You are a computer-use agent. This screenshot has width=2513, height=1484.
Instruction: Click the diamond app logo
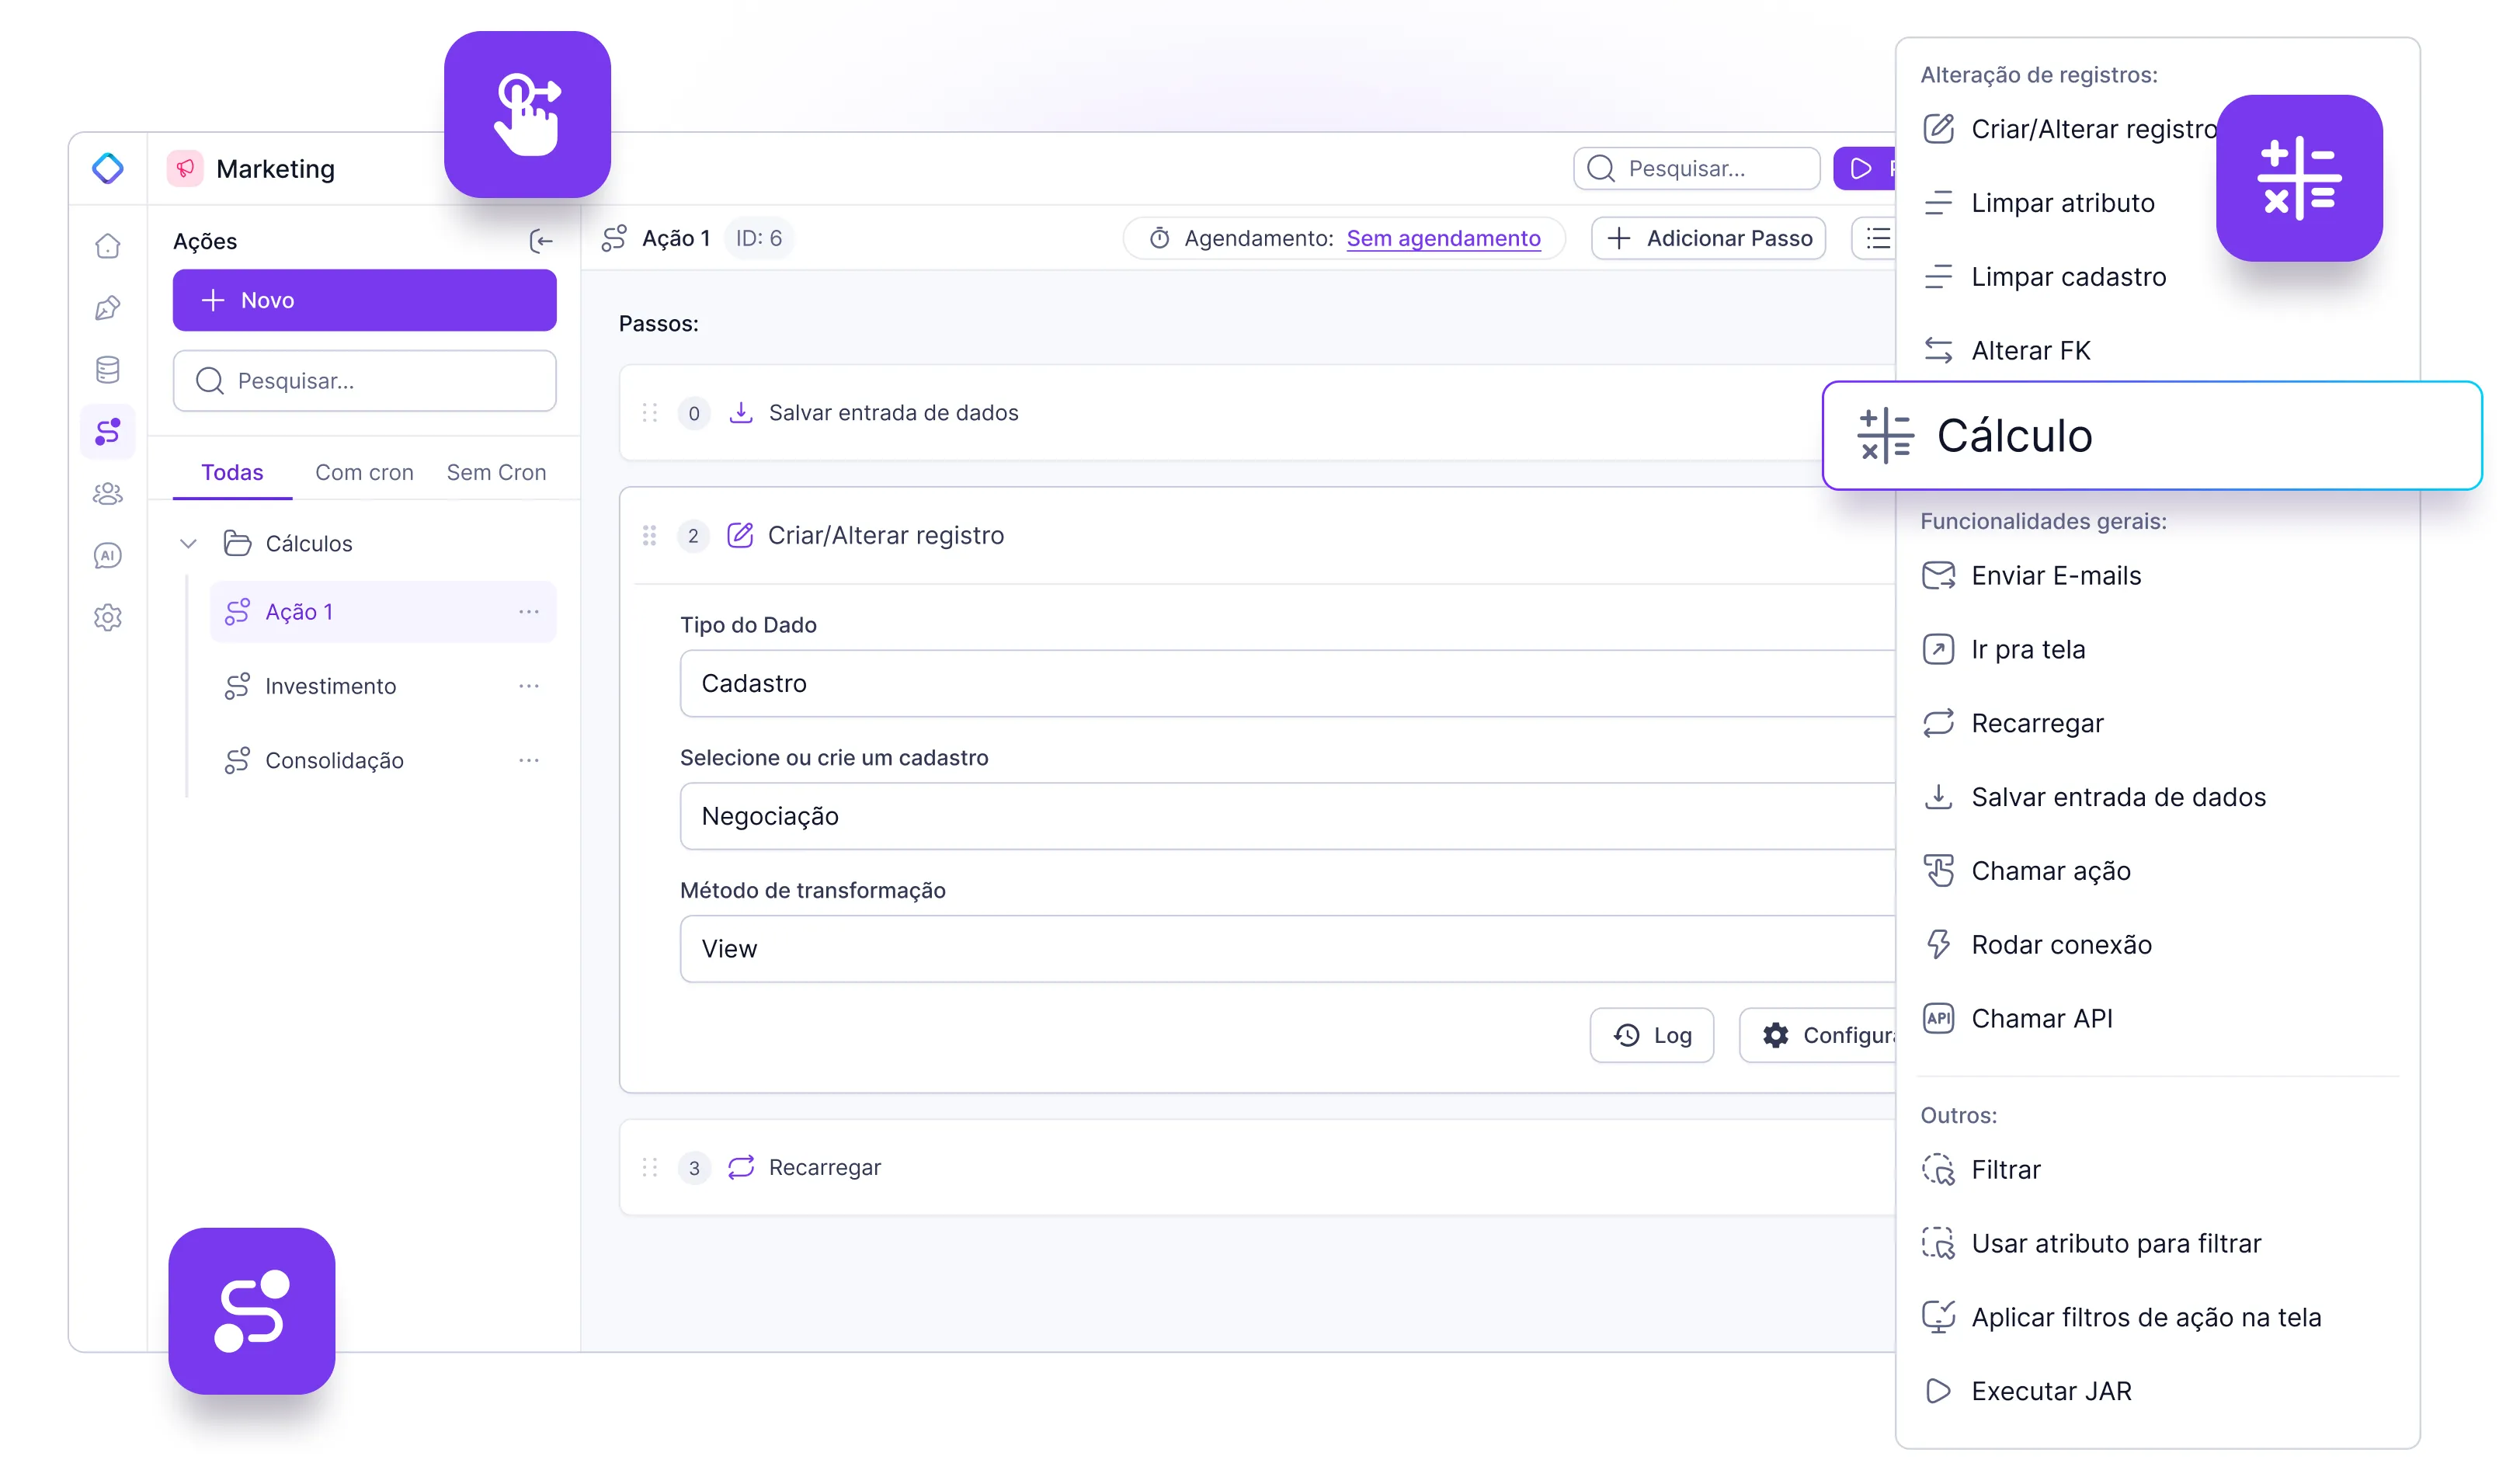(x=108, y=168)
